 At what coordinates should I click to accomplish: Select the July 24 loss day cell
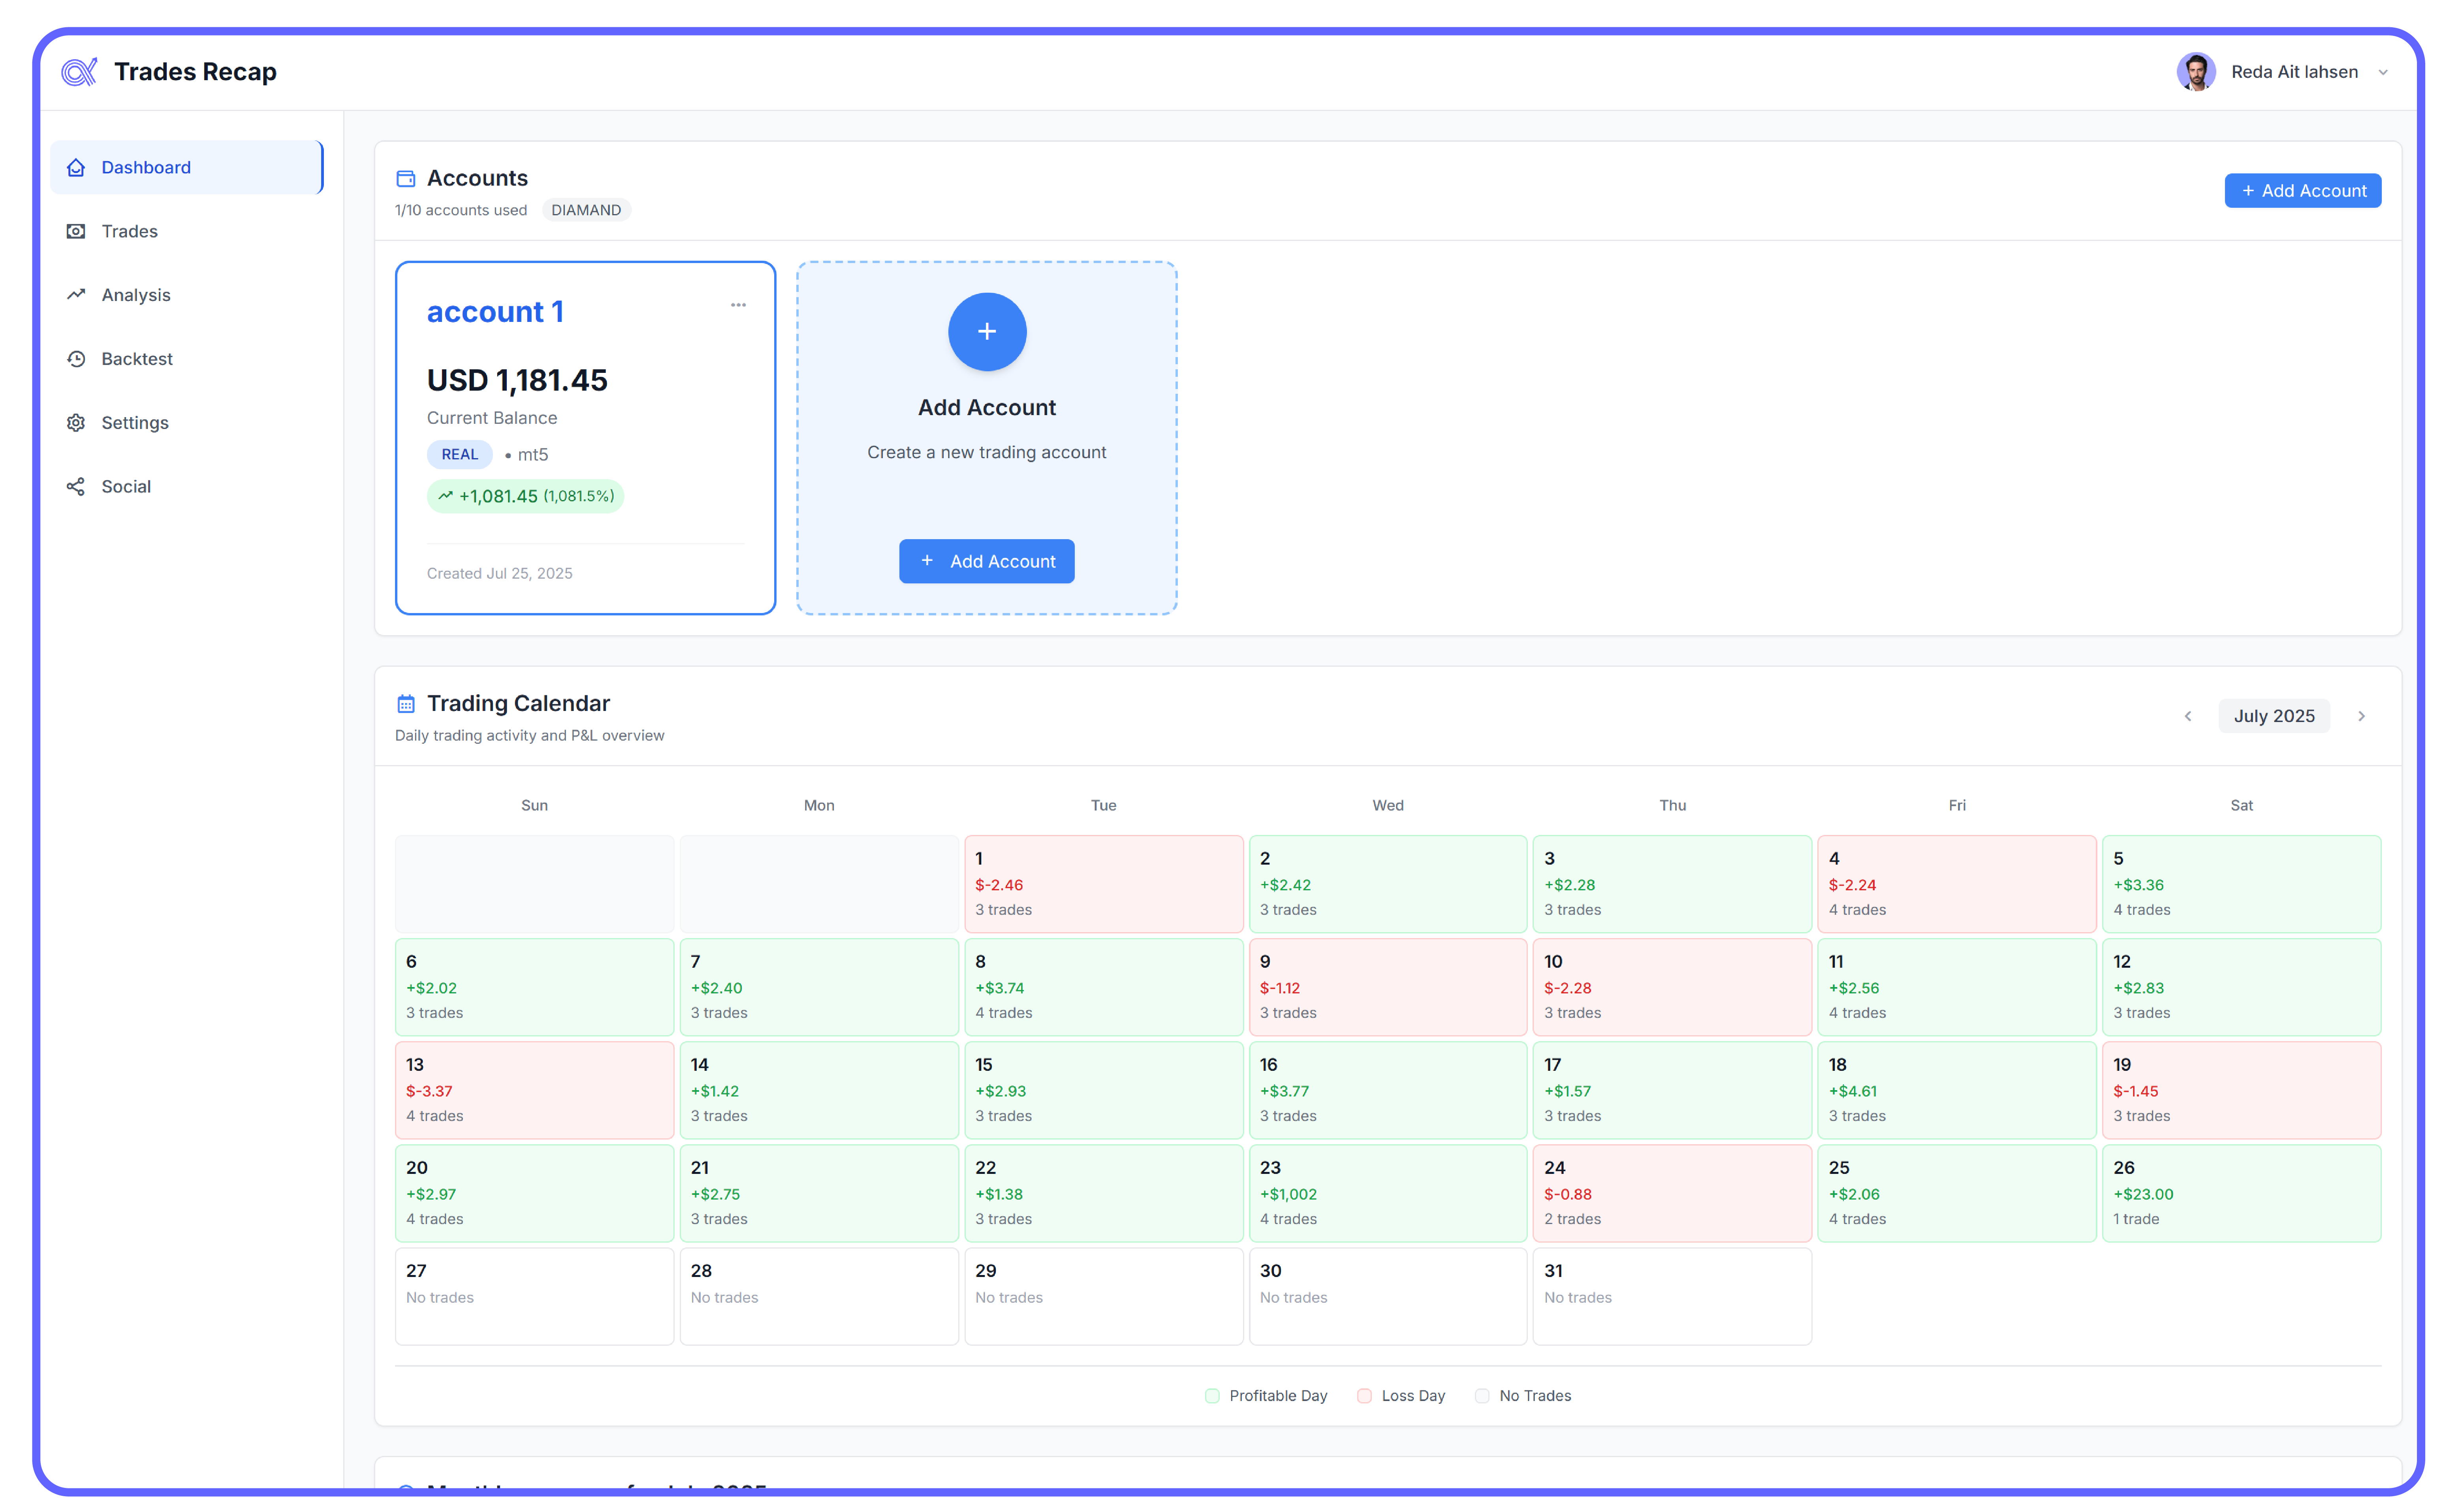[x=1672, y=1192]
